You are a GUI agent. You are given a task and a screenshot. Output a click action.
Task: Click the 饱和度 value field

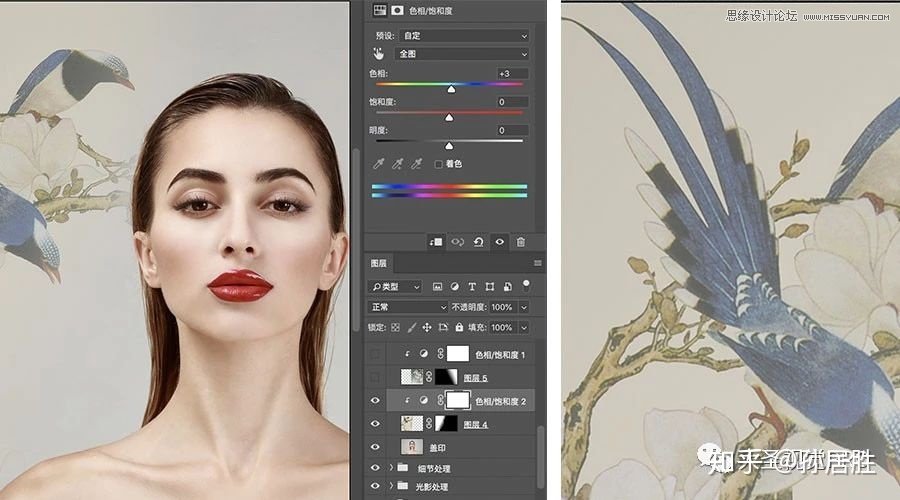pos(512,102)
